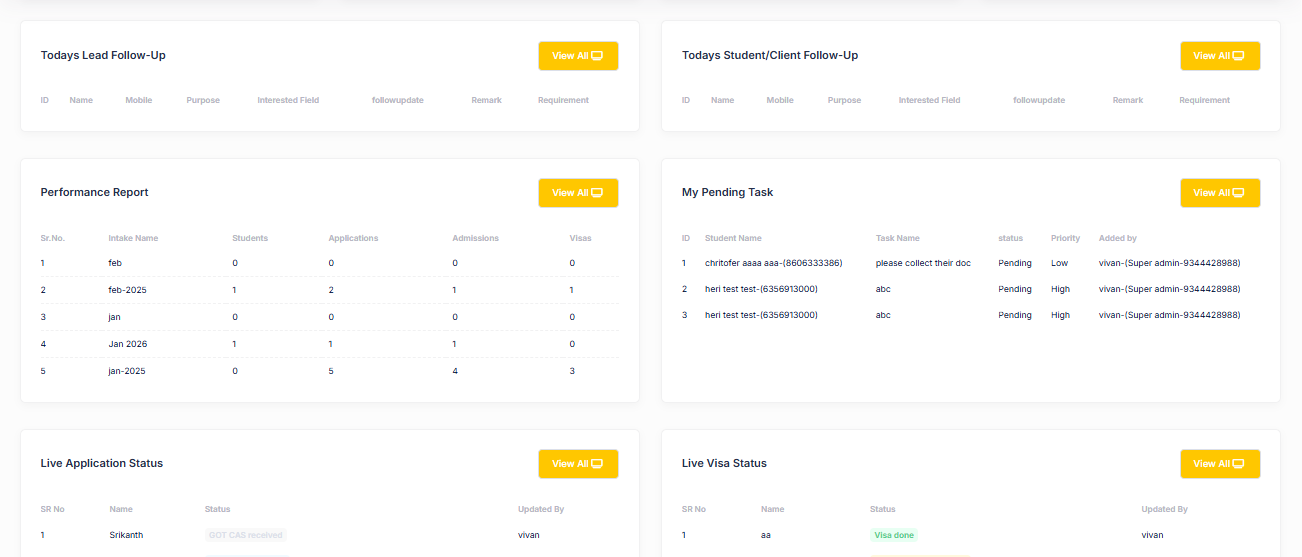Select student 'chritofer aaaa aaa' in pending tasks
The image size is (1302, 557).
pyautogui.click(x=773, y=263)
